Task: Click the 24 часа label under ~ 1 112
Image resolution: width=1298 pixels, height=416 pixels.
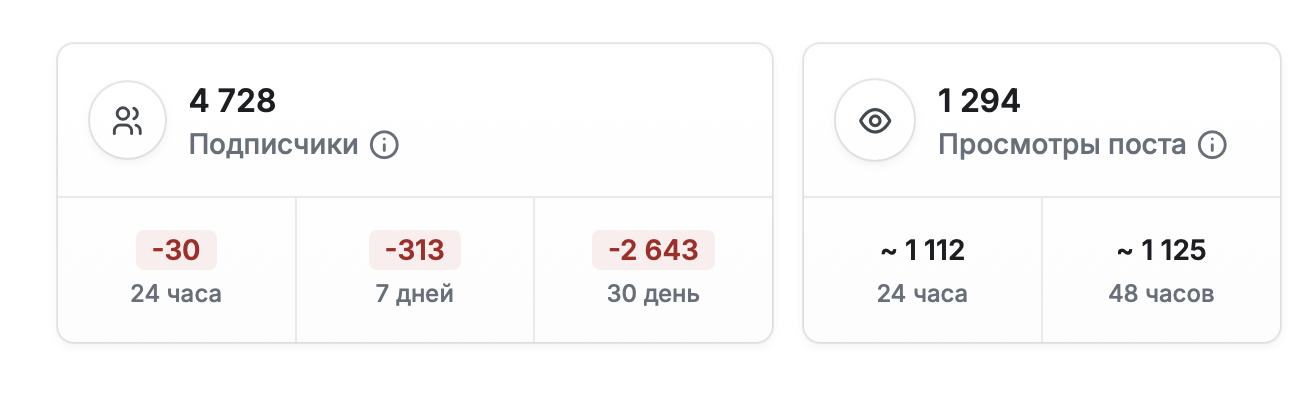Action: [922, 294]
